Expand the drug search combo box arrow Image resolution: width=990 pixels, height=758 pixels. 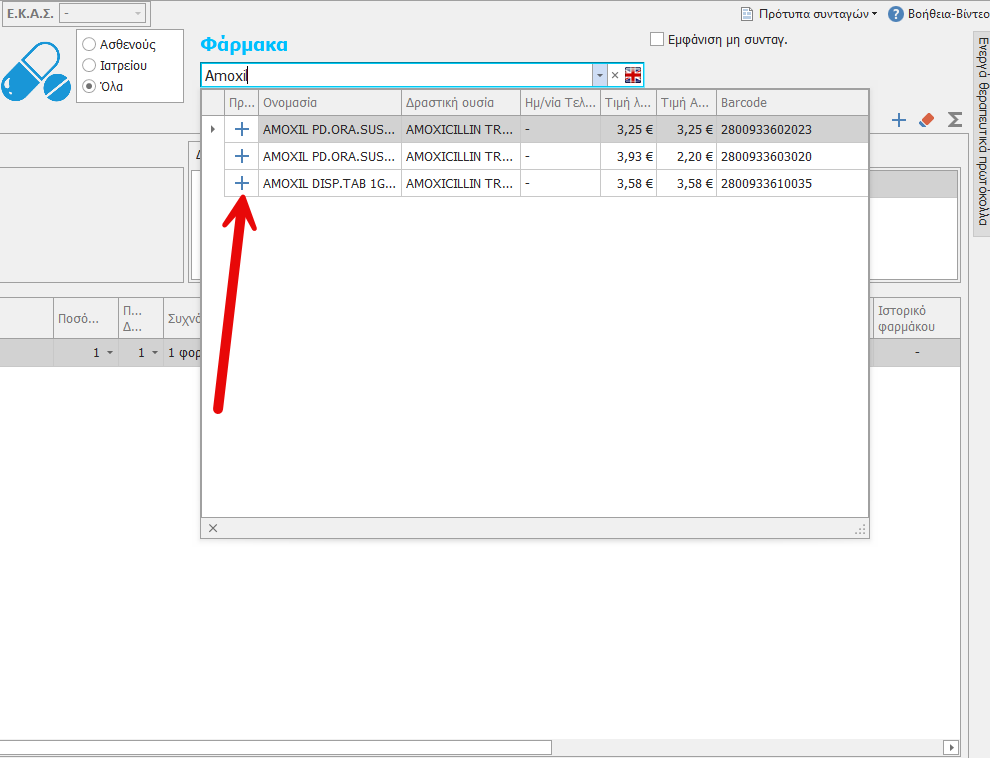click(599, 75)
